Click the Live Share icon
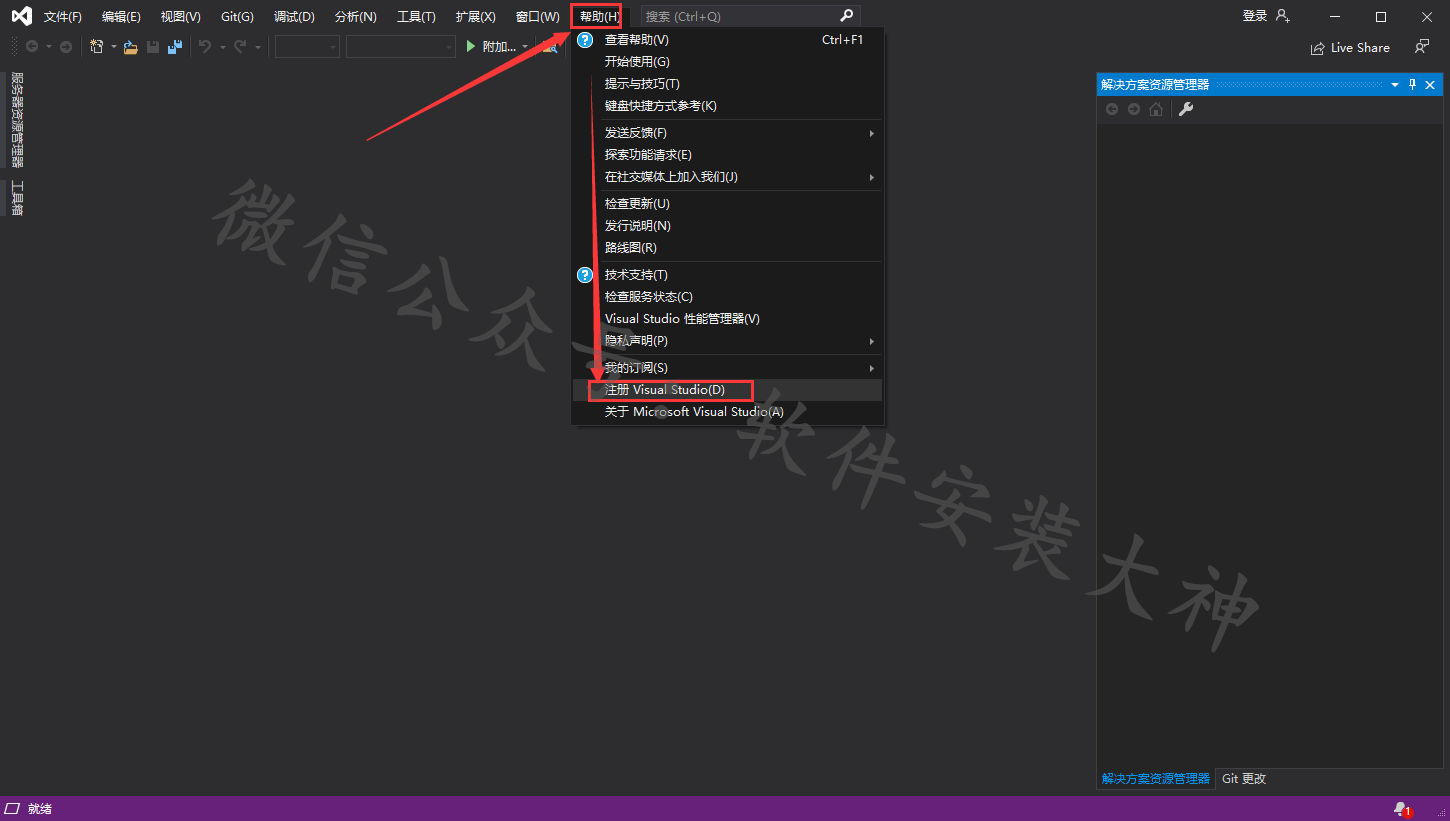Screen dimensions: 1450x821 pos(1318,48)
